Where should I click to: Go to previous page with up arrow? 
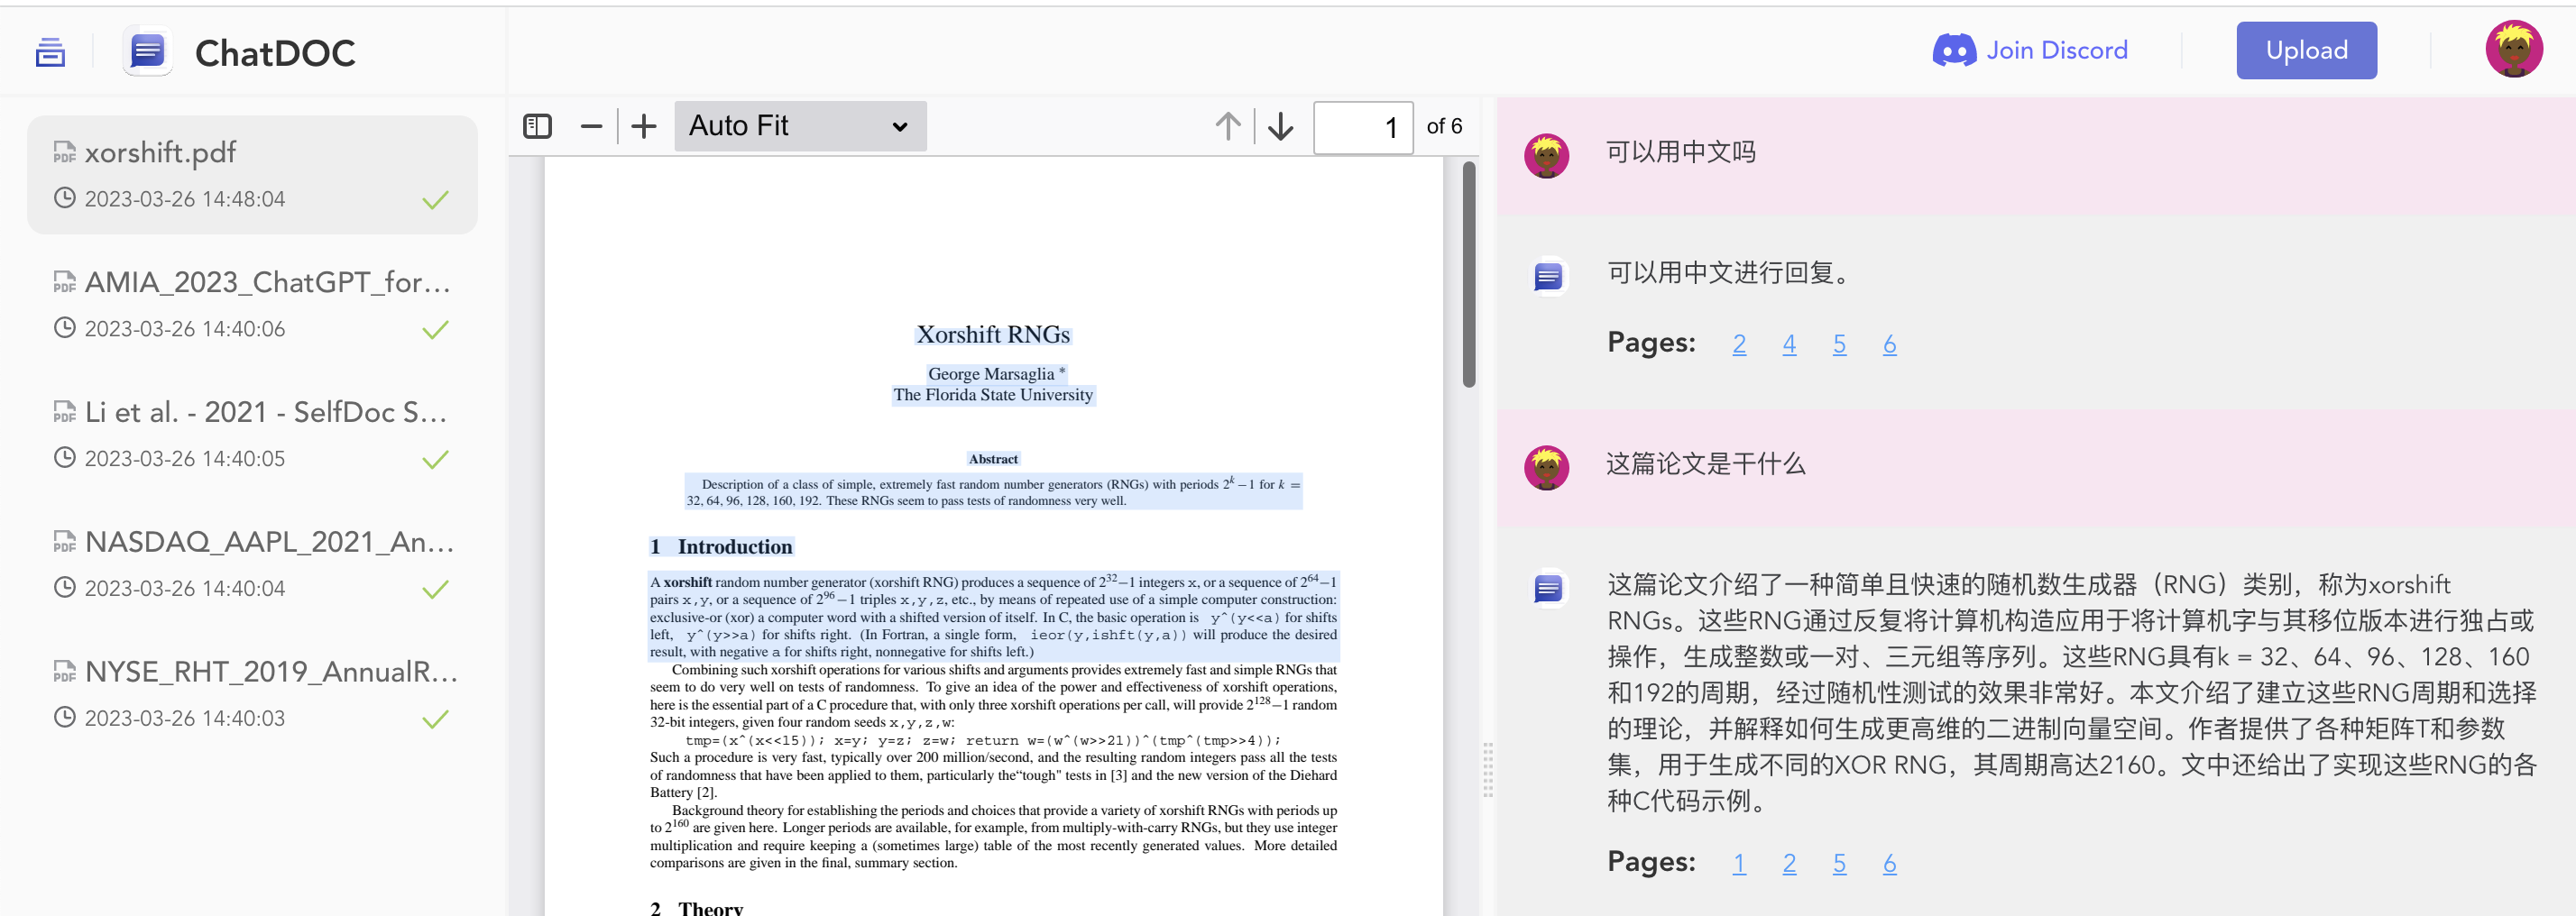(x=1227, y=126)
